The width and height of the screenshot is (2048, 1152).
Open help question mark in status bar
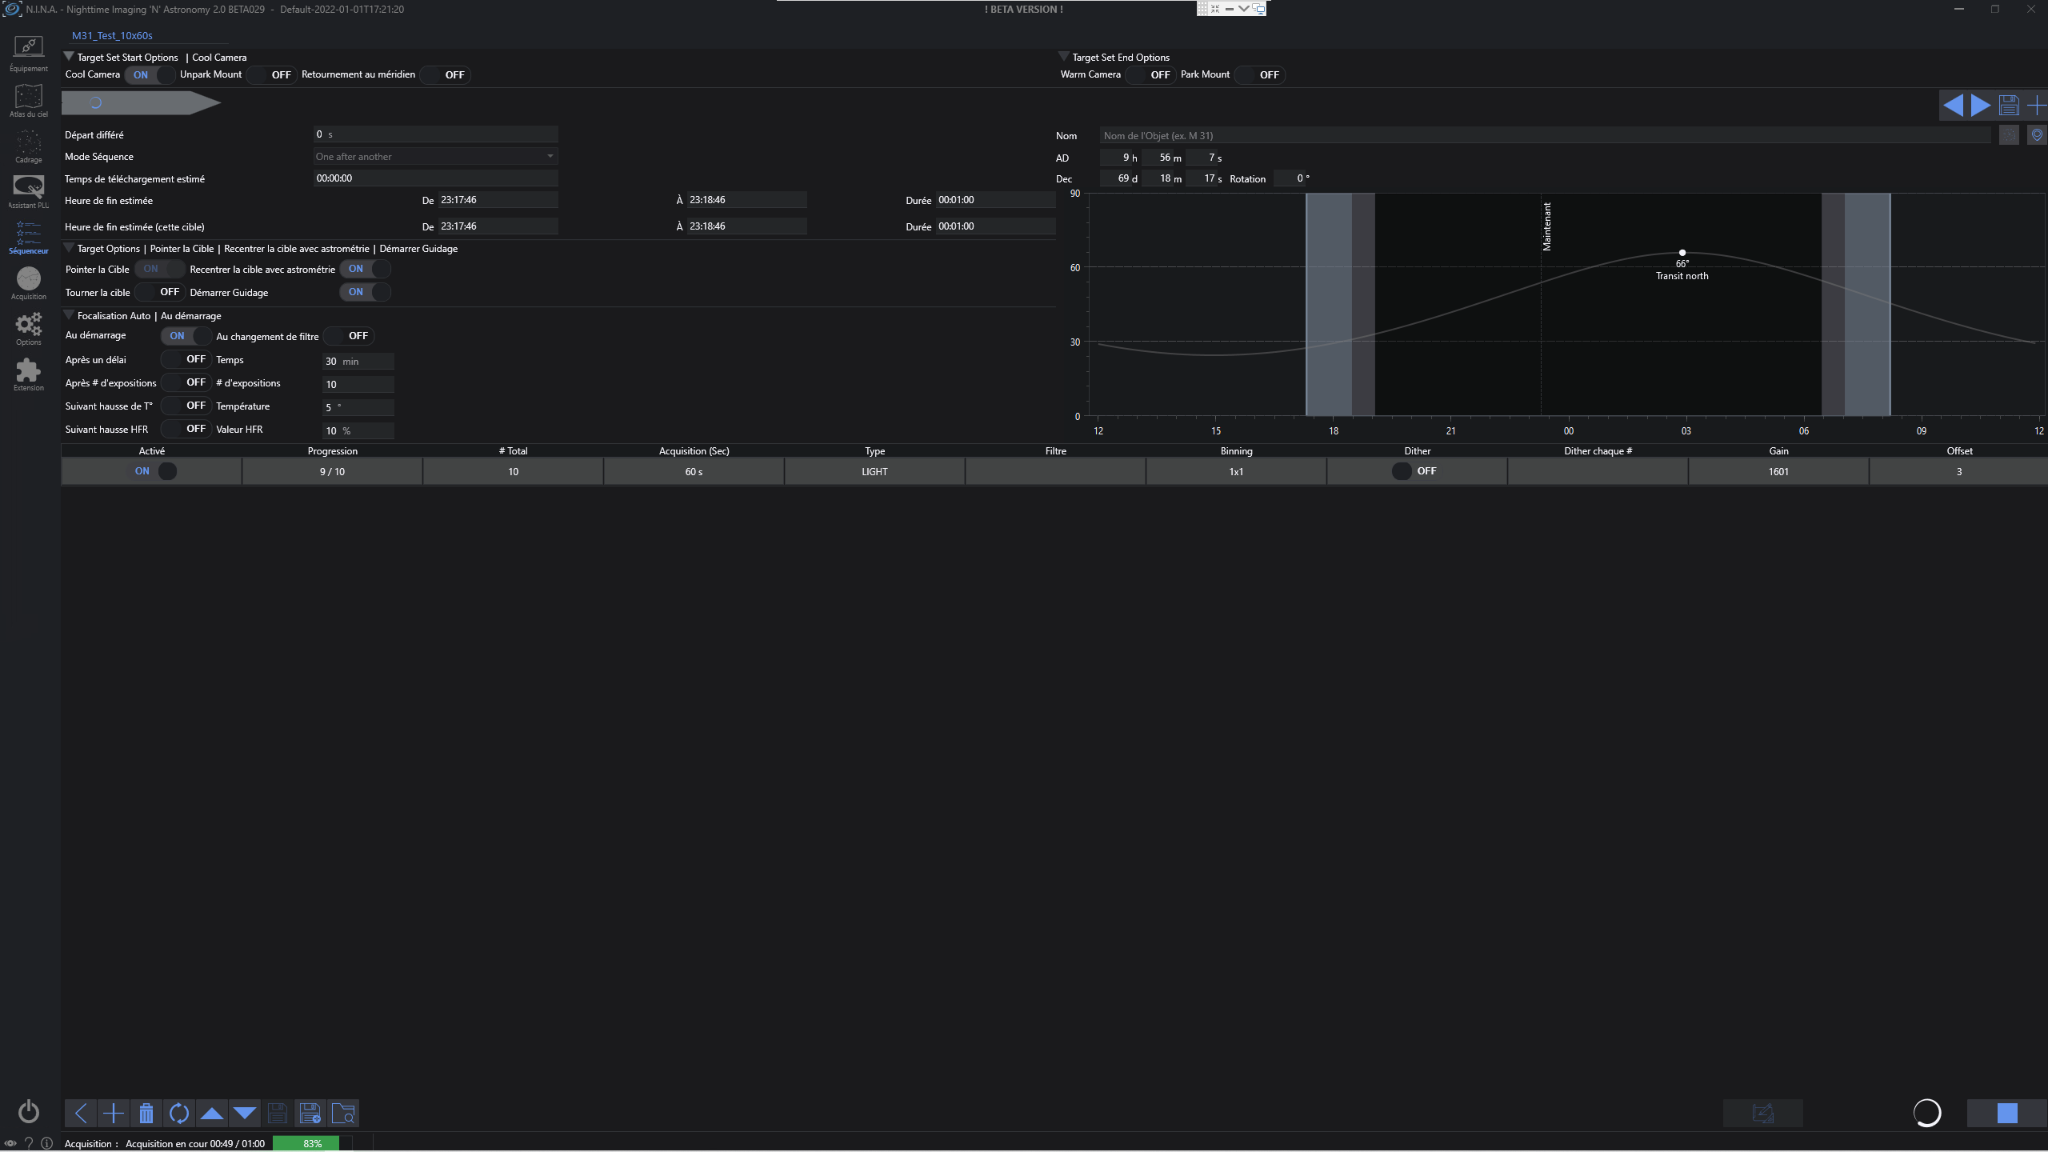tap(28, 1143)
